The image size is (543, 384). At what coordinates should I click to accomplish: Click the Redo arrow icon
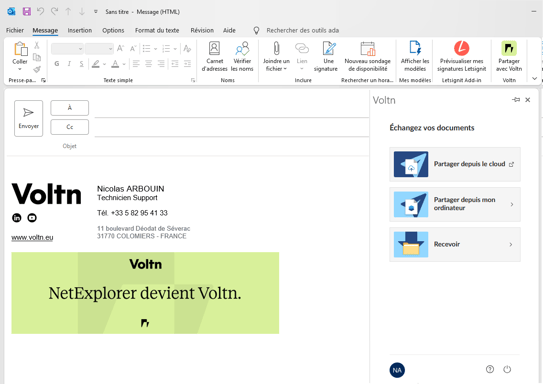54,11
